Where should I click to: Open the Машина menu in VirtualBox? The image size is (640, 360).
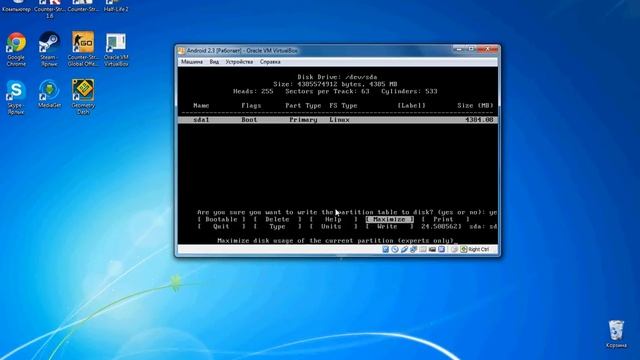(192, 62)
